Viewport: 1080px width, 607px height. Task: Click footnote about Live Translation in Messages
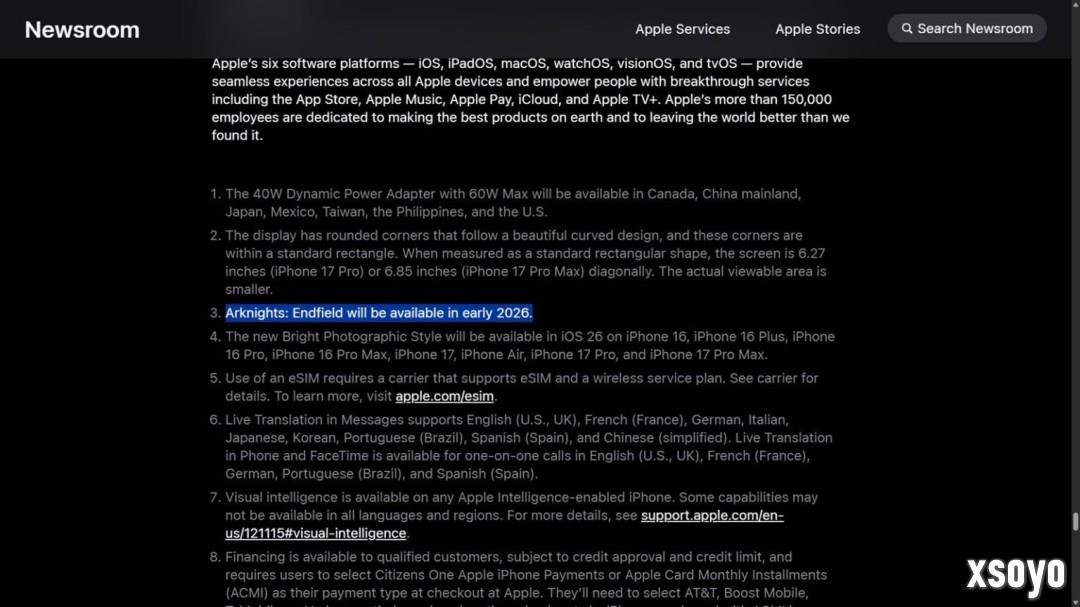(x=529, y=446)
